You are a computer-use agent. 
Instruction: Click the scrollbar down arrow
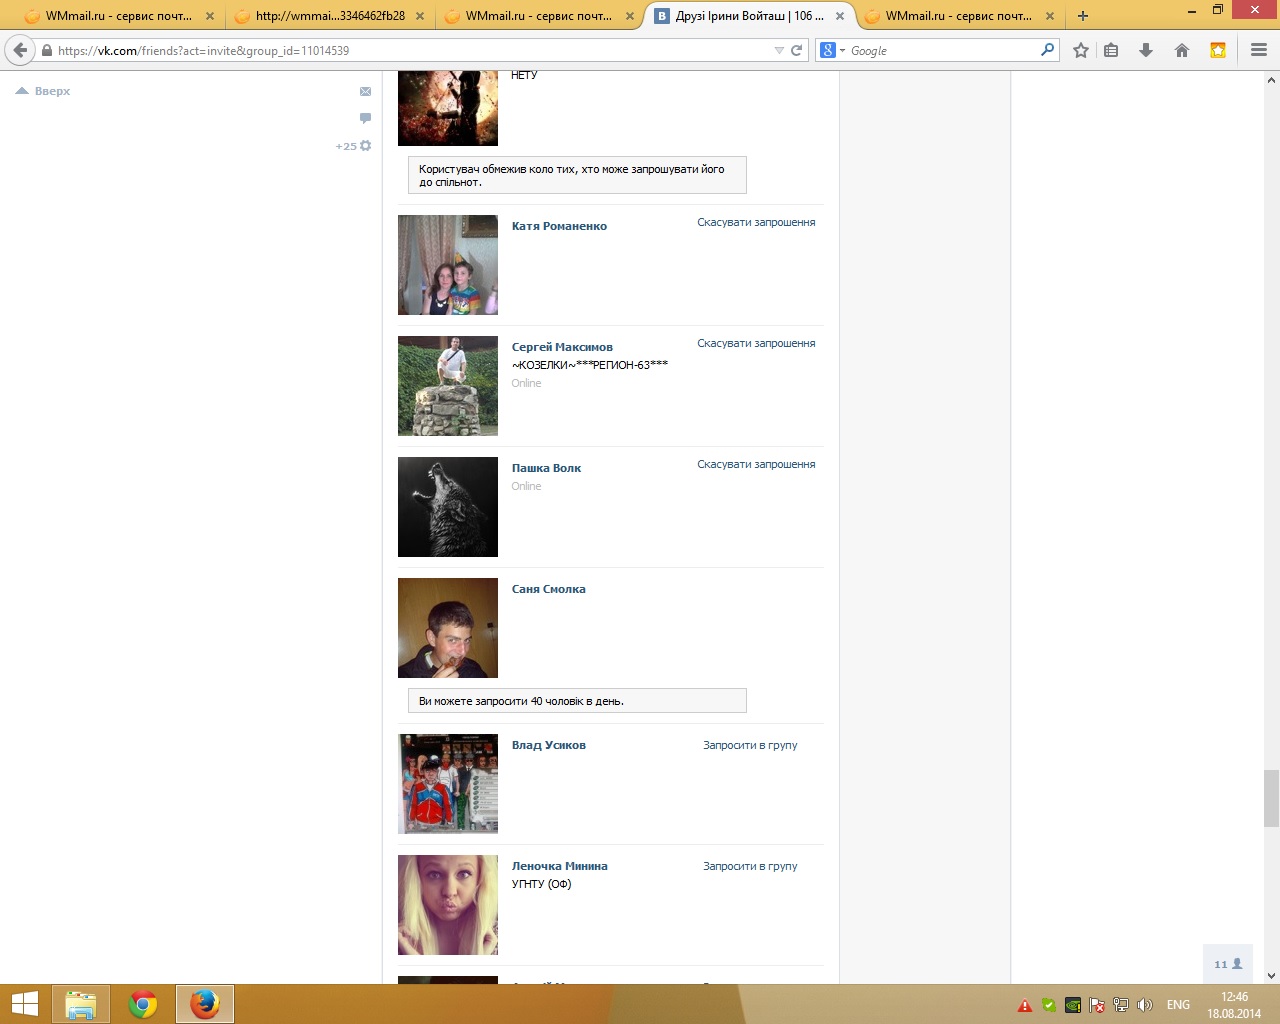[1271, 976]
